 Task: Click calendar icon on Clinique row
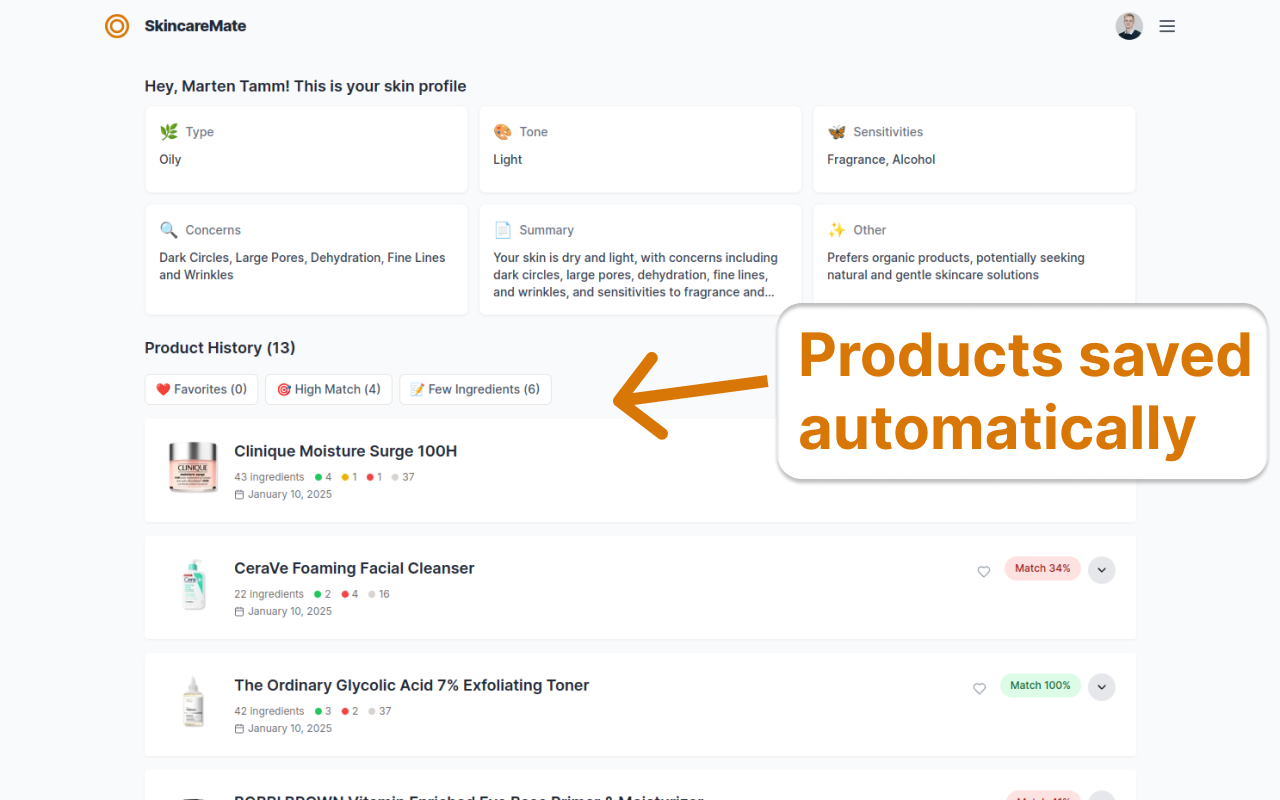click(239, 495)
